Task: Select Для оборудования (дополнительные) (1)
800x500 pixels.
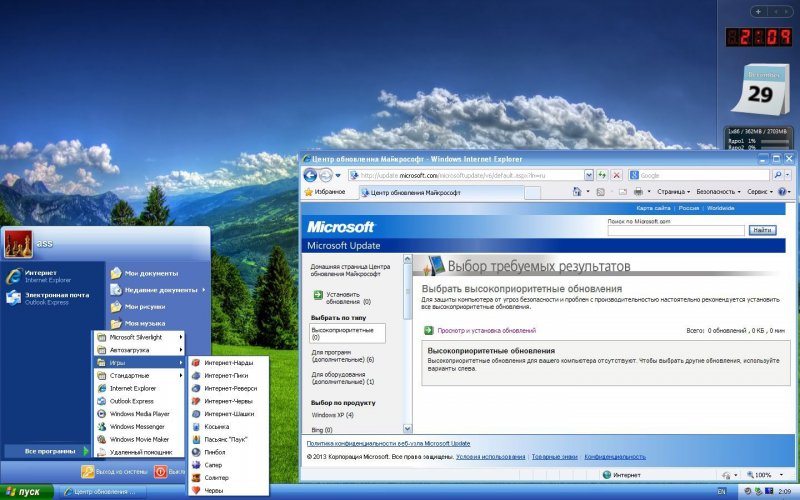Action: pyautogui.click(x=342, y=378)
